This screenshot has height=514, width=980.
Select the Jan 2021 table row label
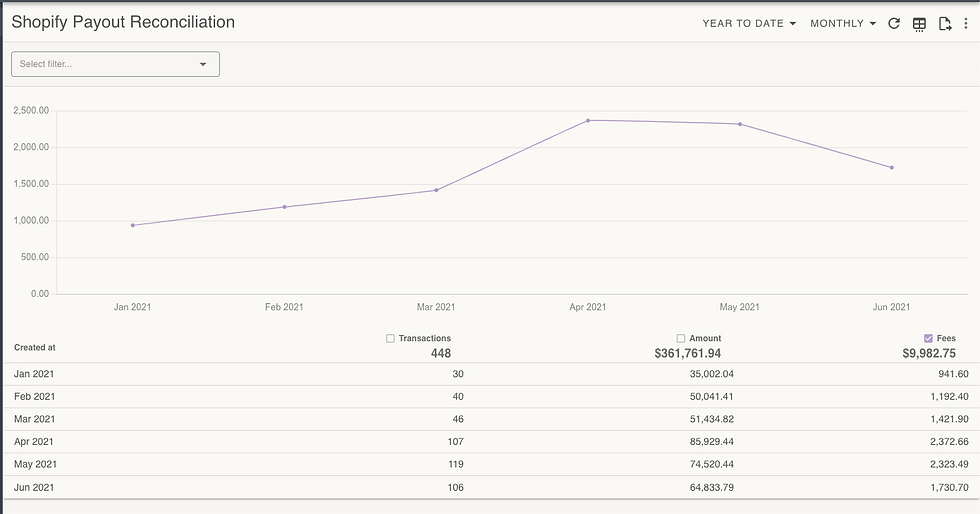click(x=34, y=374)
